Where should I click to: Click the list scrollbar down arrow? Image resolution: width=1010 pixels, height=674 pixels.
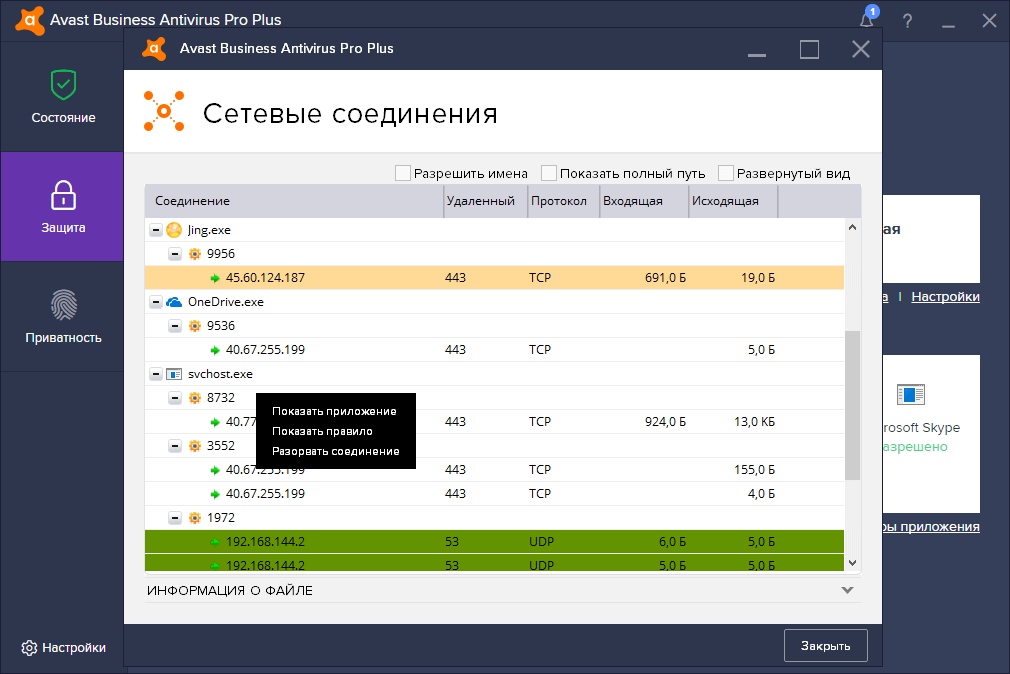coord(852,563)
